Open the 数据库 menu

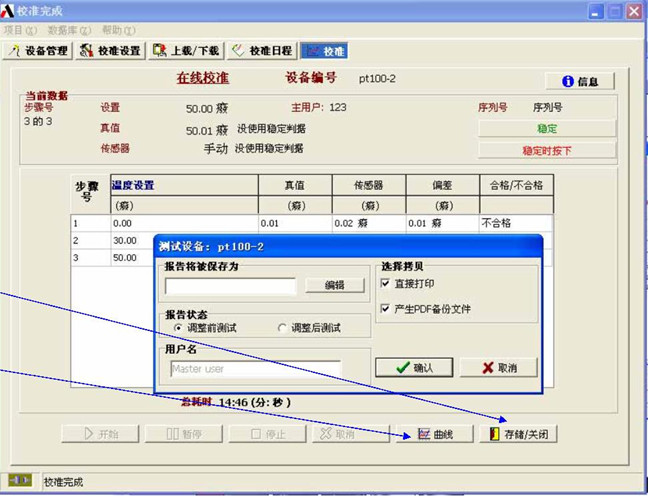tap(69, 30)
